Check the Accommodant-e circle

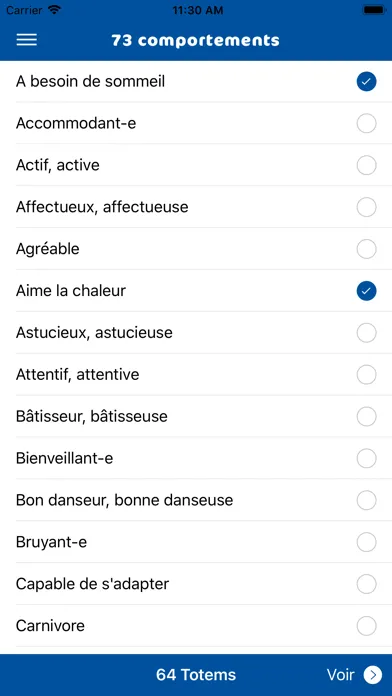coord(366,123)
